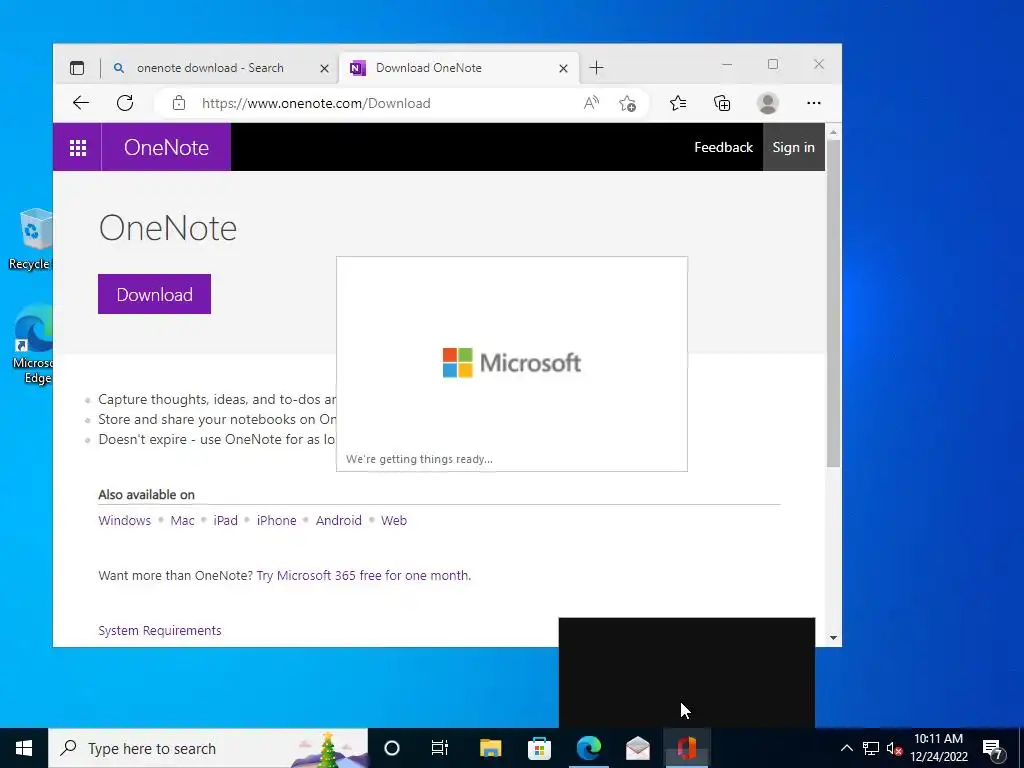
Task: Click the purple Download button
Action: tap(154, 295)
